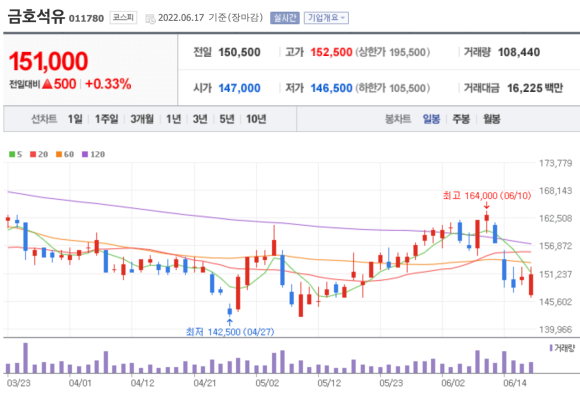Click the stock code 011780
This screenshot has height=393, width=580.
[x=86, y=19]
